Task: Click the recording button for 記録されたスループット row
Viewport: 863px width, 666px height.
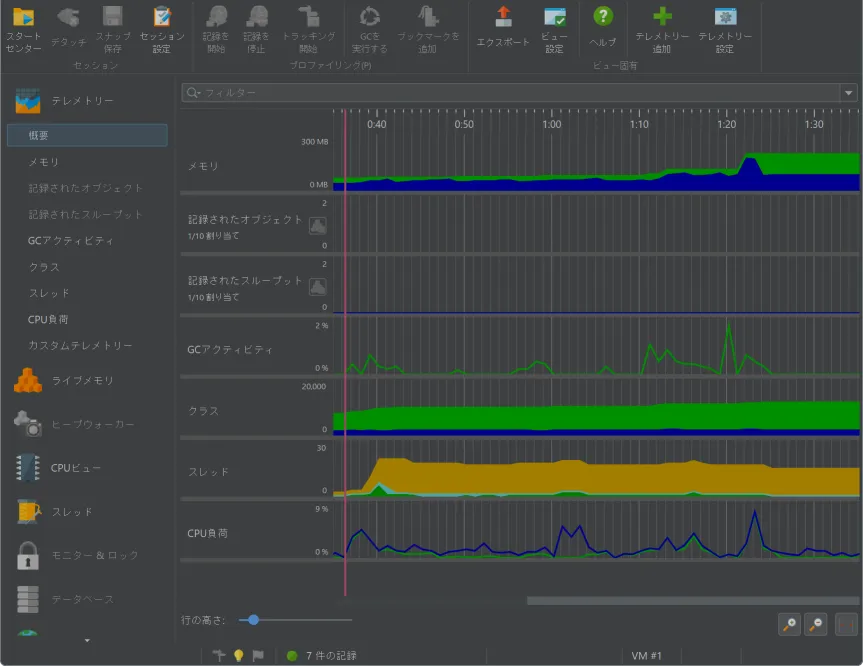Action: coord(318,287)
